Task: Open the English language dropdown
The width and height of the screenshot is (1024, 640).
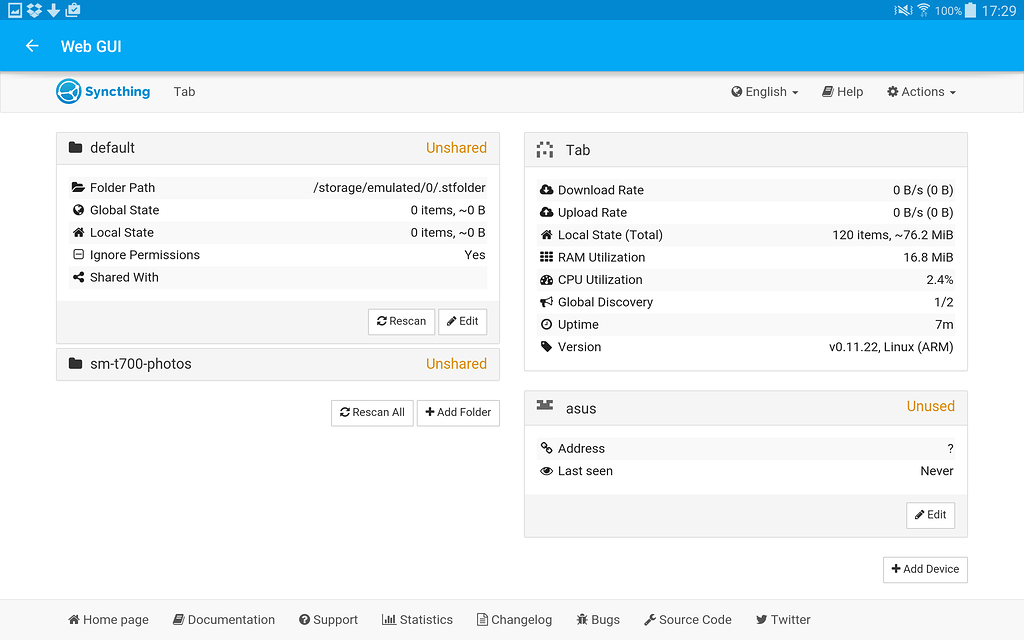Action: pos(764,91)
